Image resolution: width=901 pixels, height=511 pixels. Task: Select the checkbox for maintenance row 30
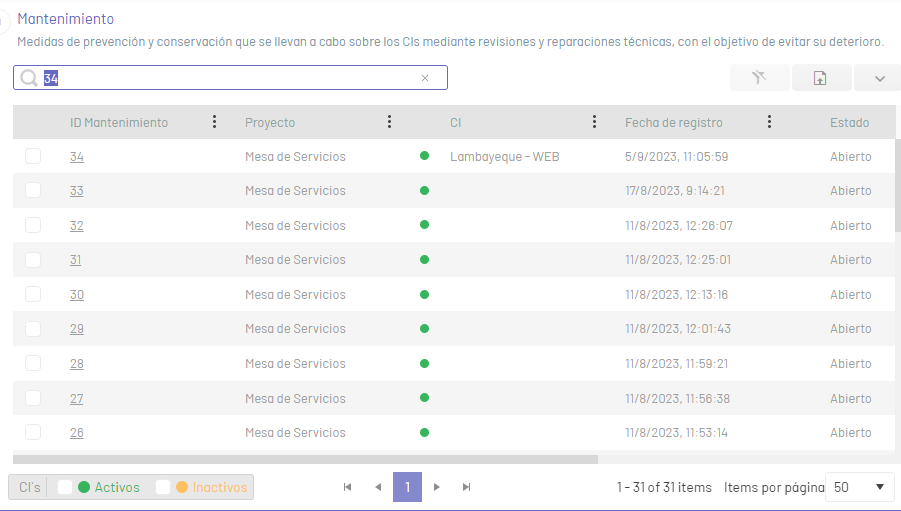tap(33, 294)
